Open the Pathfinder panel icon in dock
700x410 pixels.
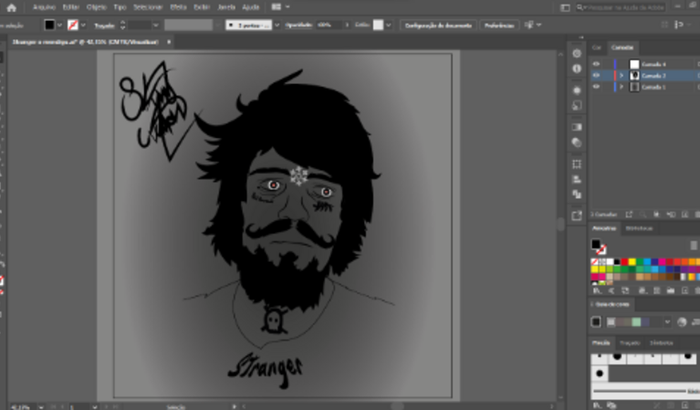577,194
